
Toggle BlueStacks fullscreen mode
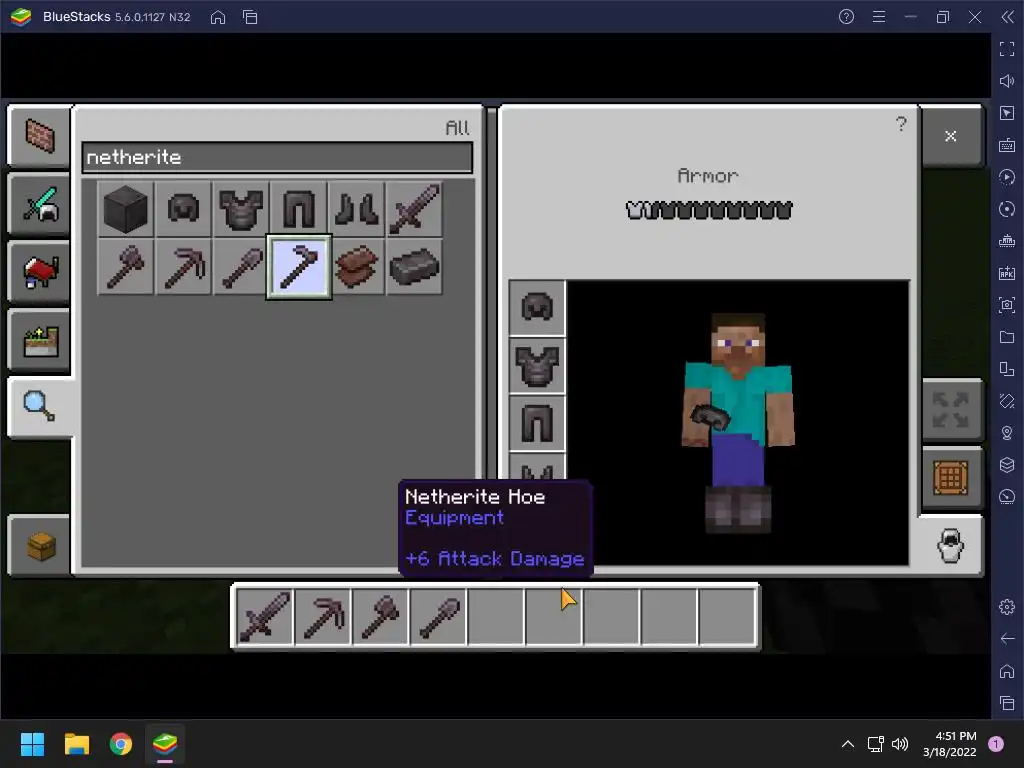pos(1007,49)
